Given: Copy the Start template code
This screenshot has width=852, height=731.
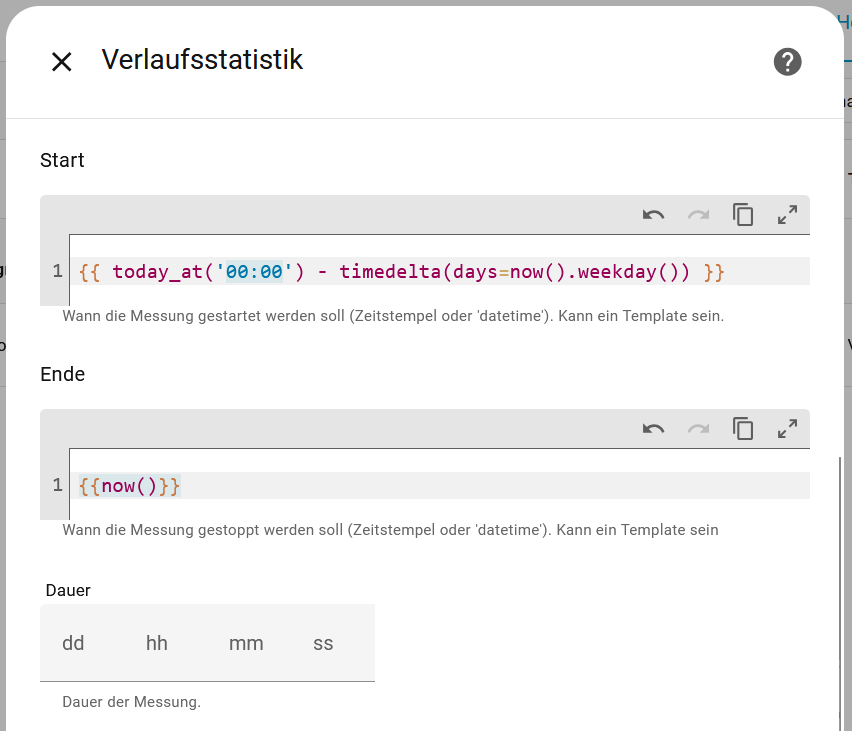Looking at the screenshot, I should click(x=743, y=215).
